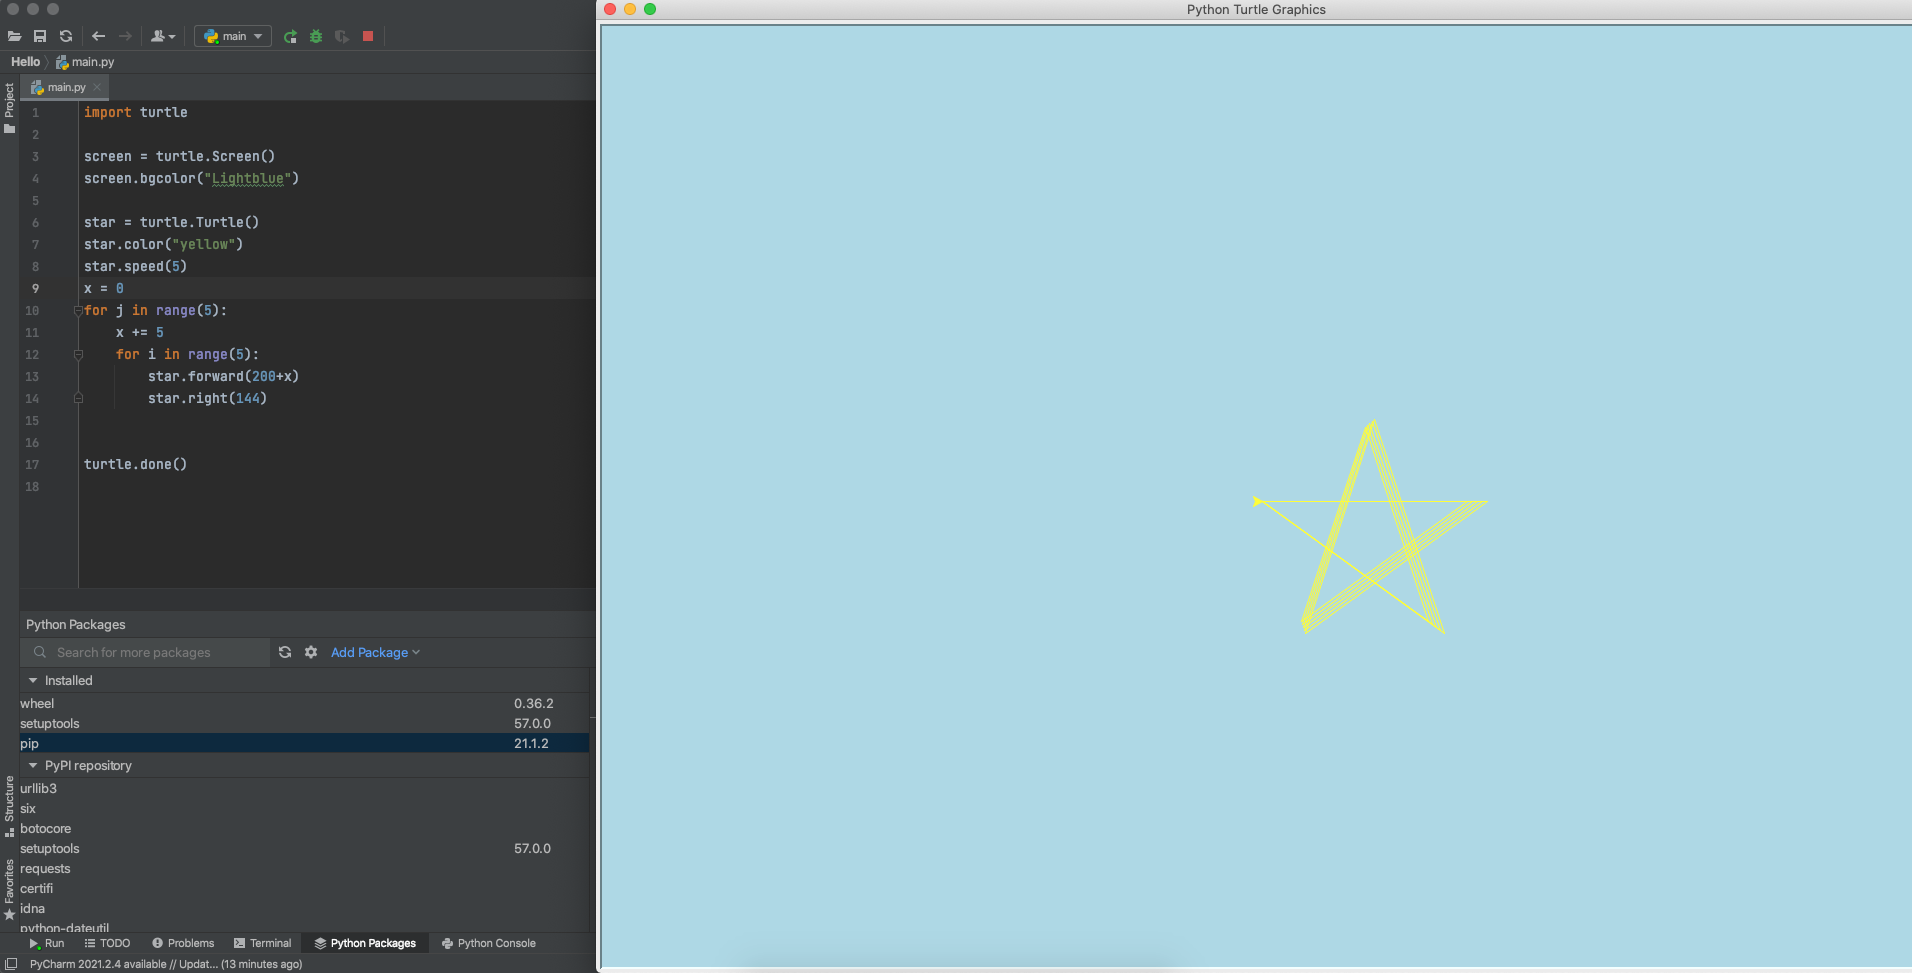Open the Python Console tab

(489, 943)
